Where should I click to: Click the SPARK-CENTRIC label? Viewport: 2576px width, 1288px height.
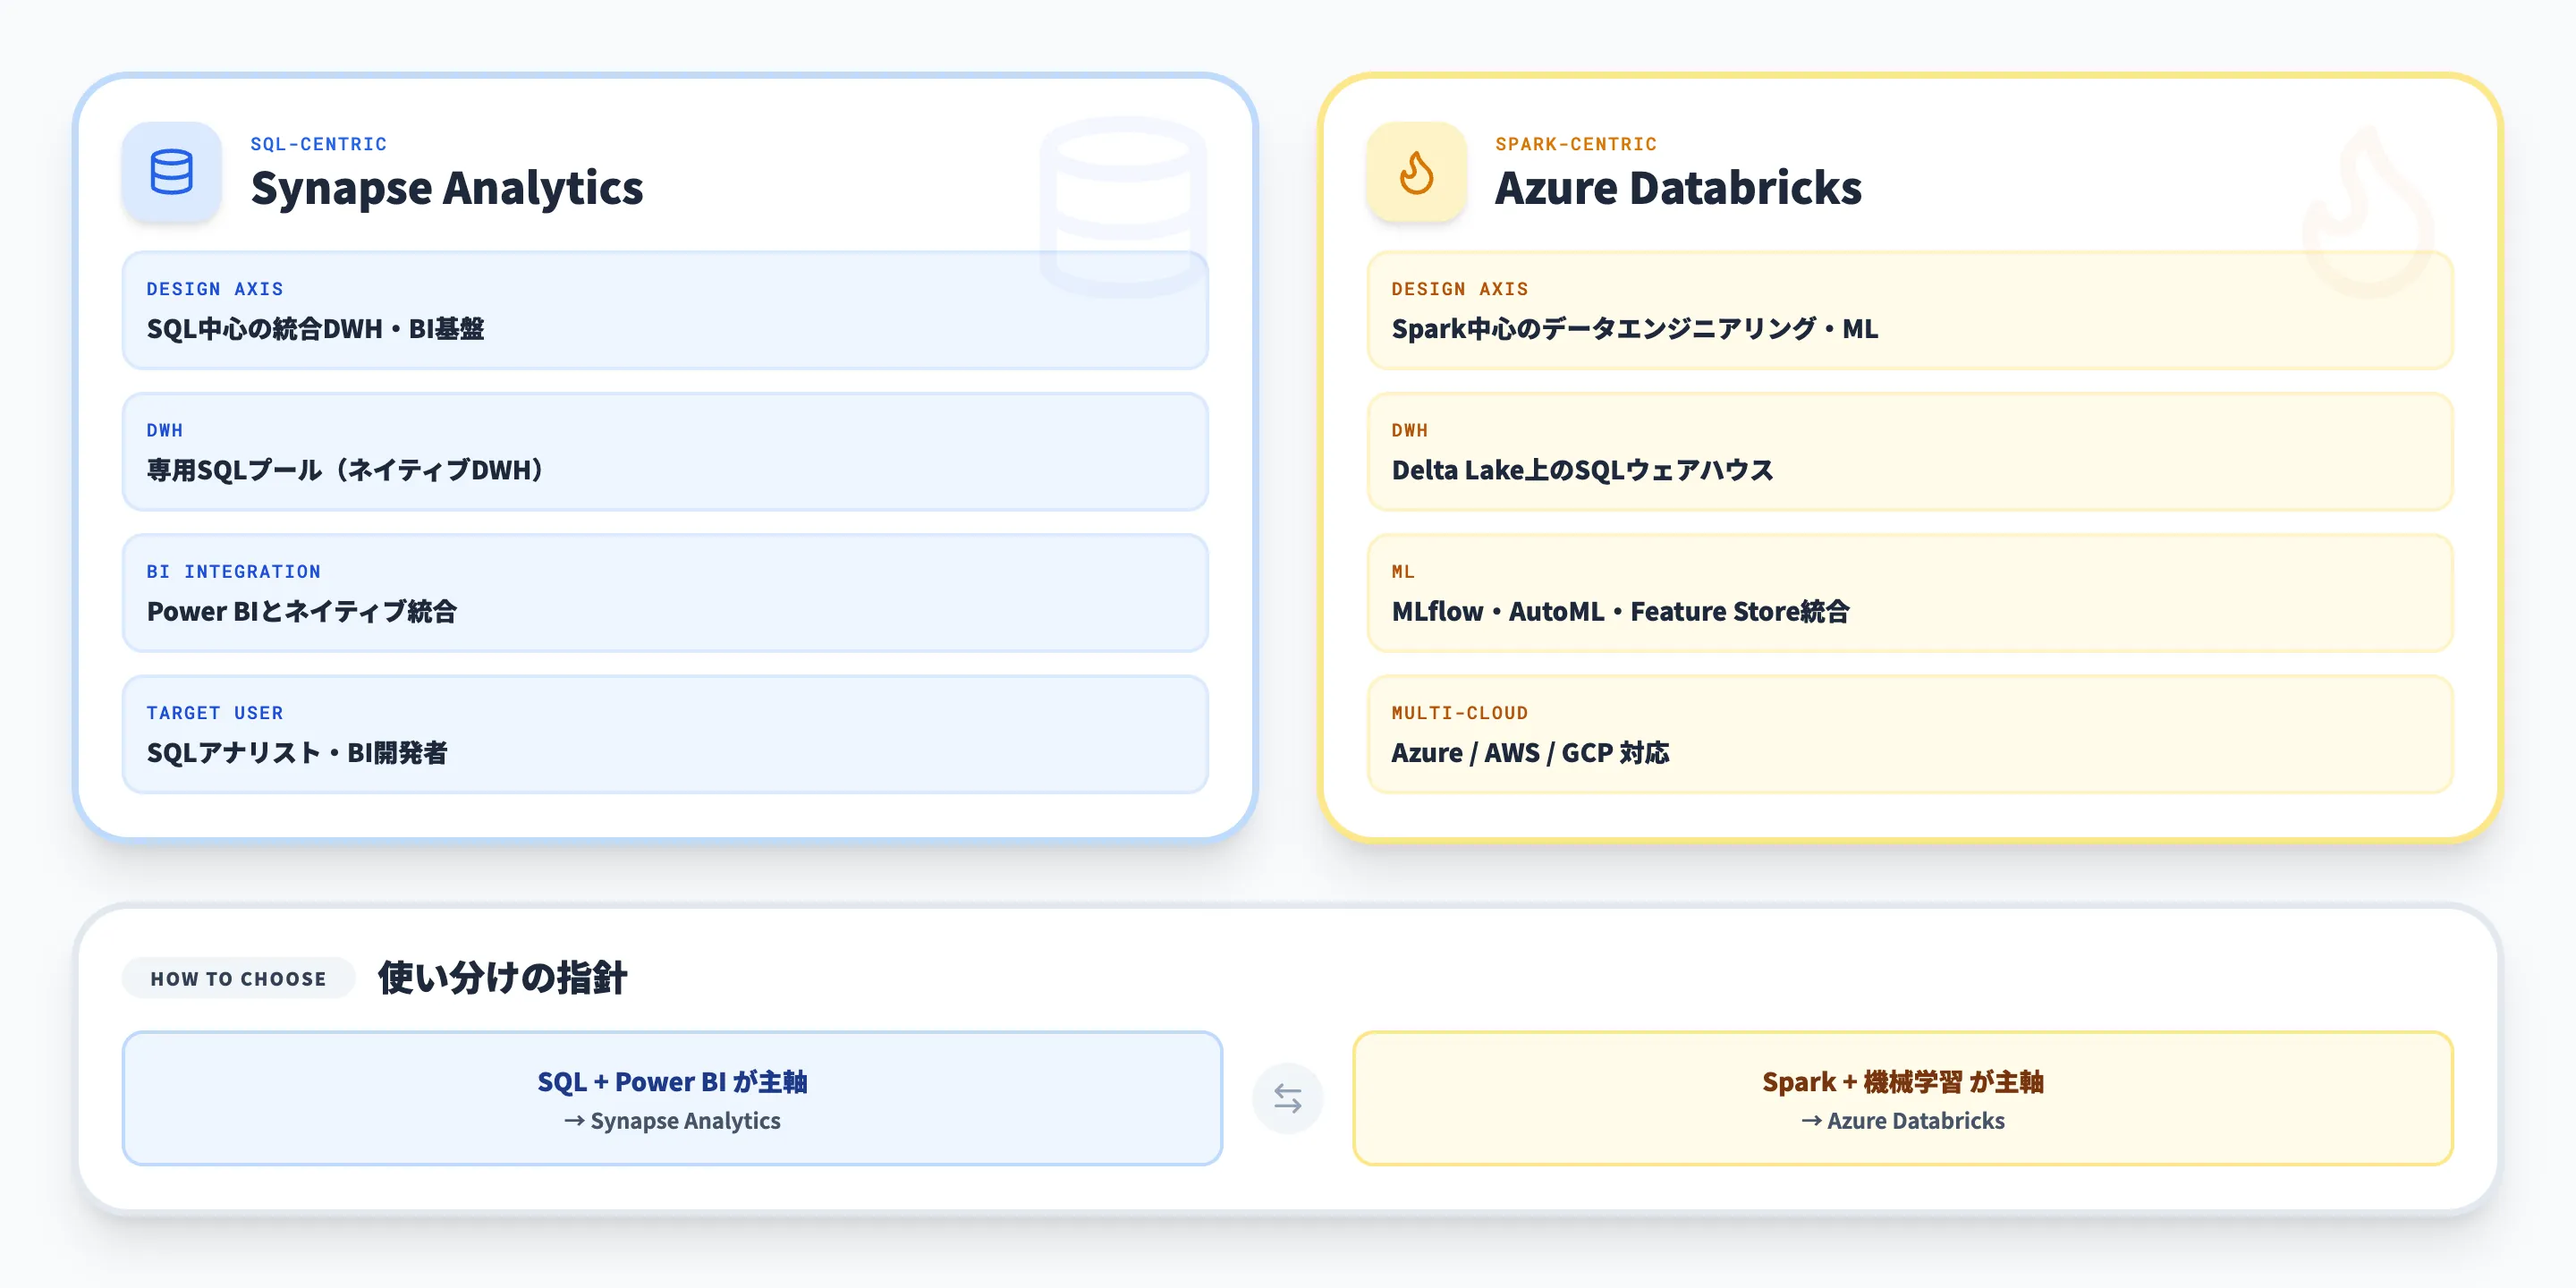(1576, 144)
